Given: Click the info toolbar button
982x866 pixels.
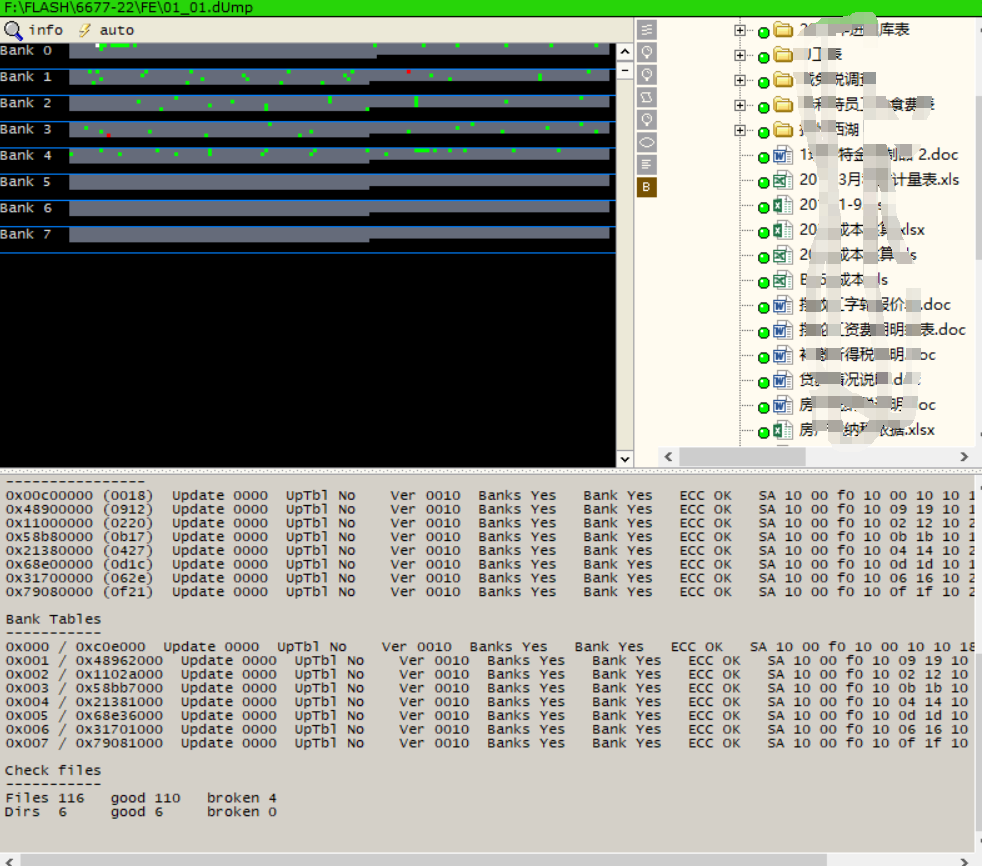Looking at the screenshot, I should point(34,30).
